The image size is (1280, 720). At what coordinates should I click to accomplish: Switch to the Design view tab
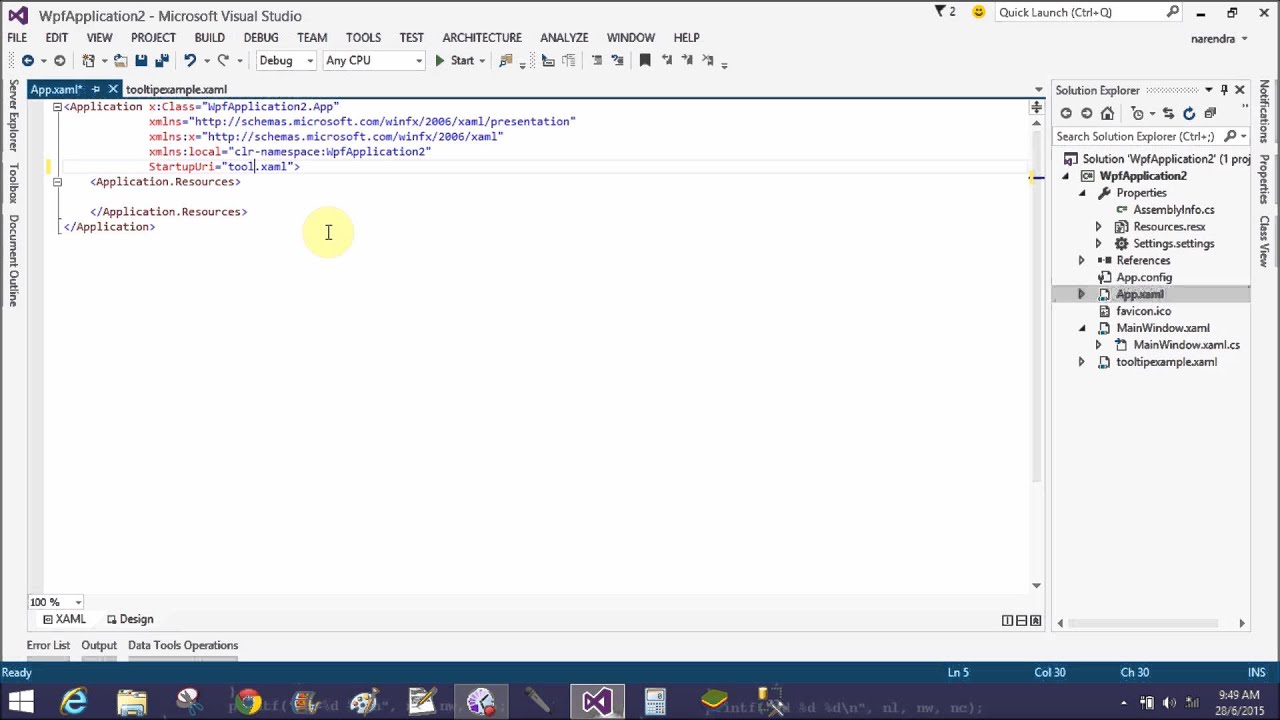tap(130, 620)
